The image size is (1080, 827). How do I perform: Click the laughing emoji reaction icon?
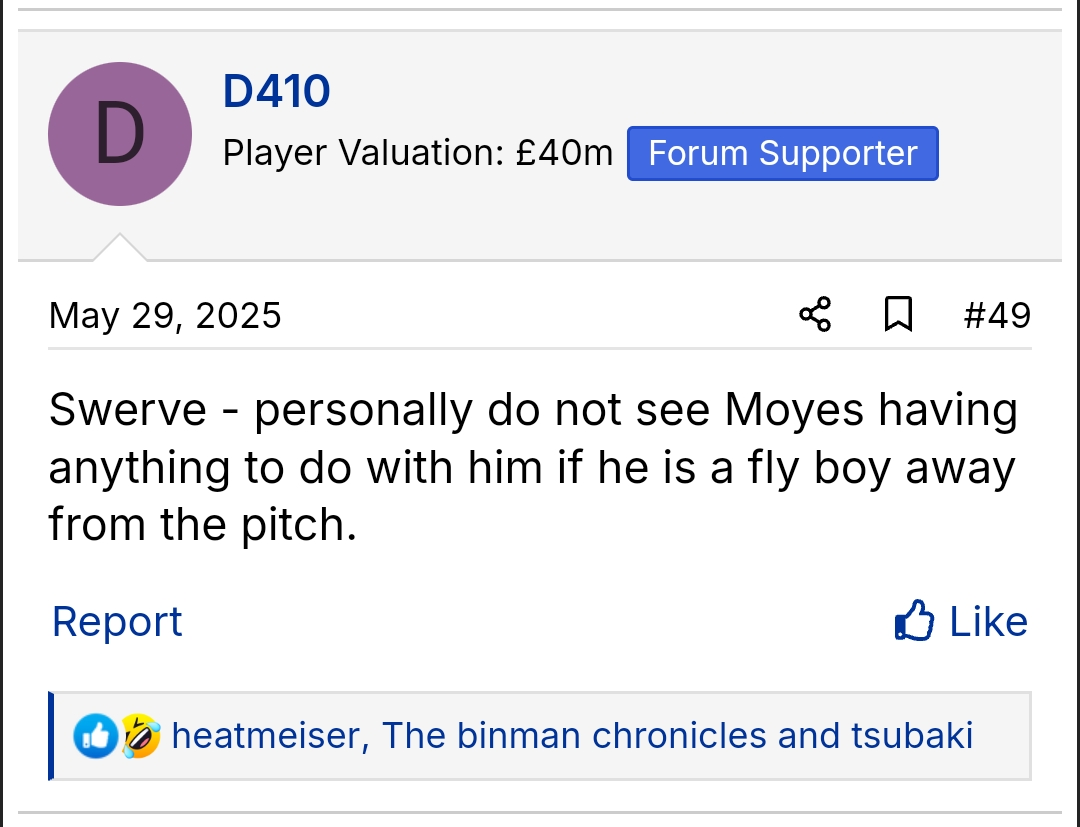pos(141,736)
